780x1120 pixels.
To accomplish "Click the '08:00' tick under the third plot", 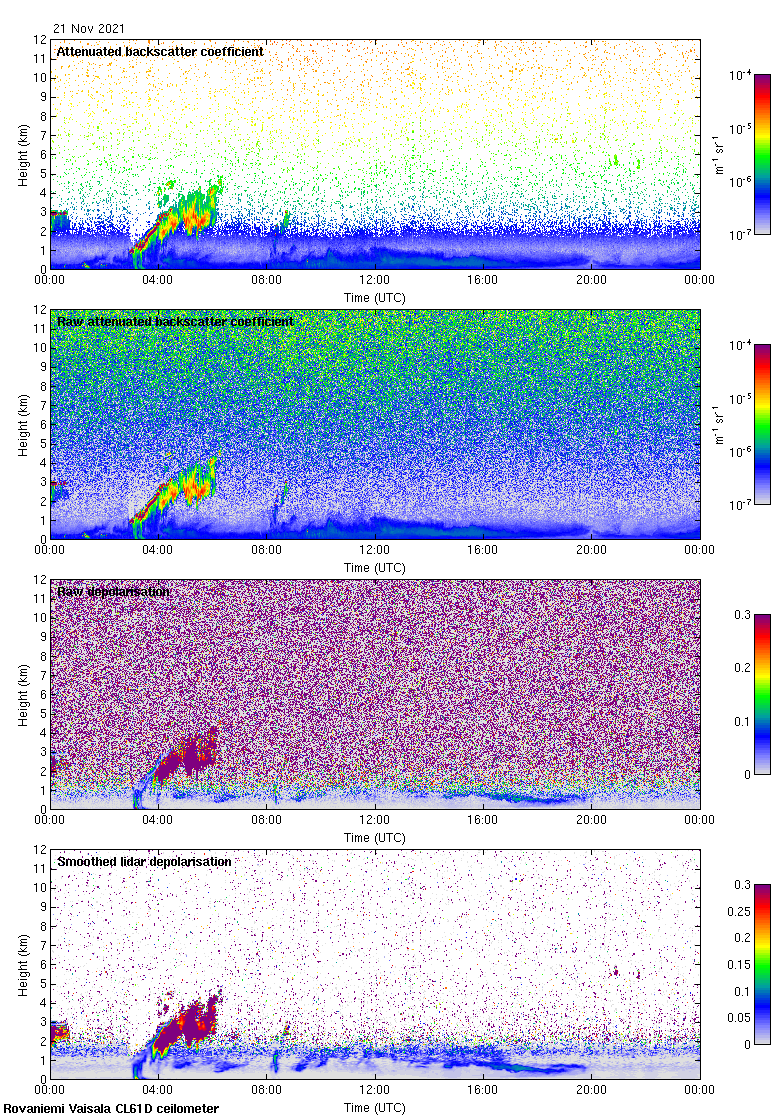I will 266,820.
